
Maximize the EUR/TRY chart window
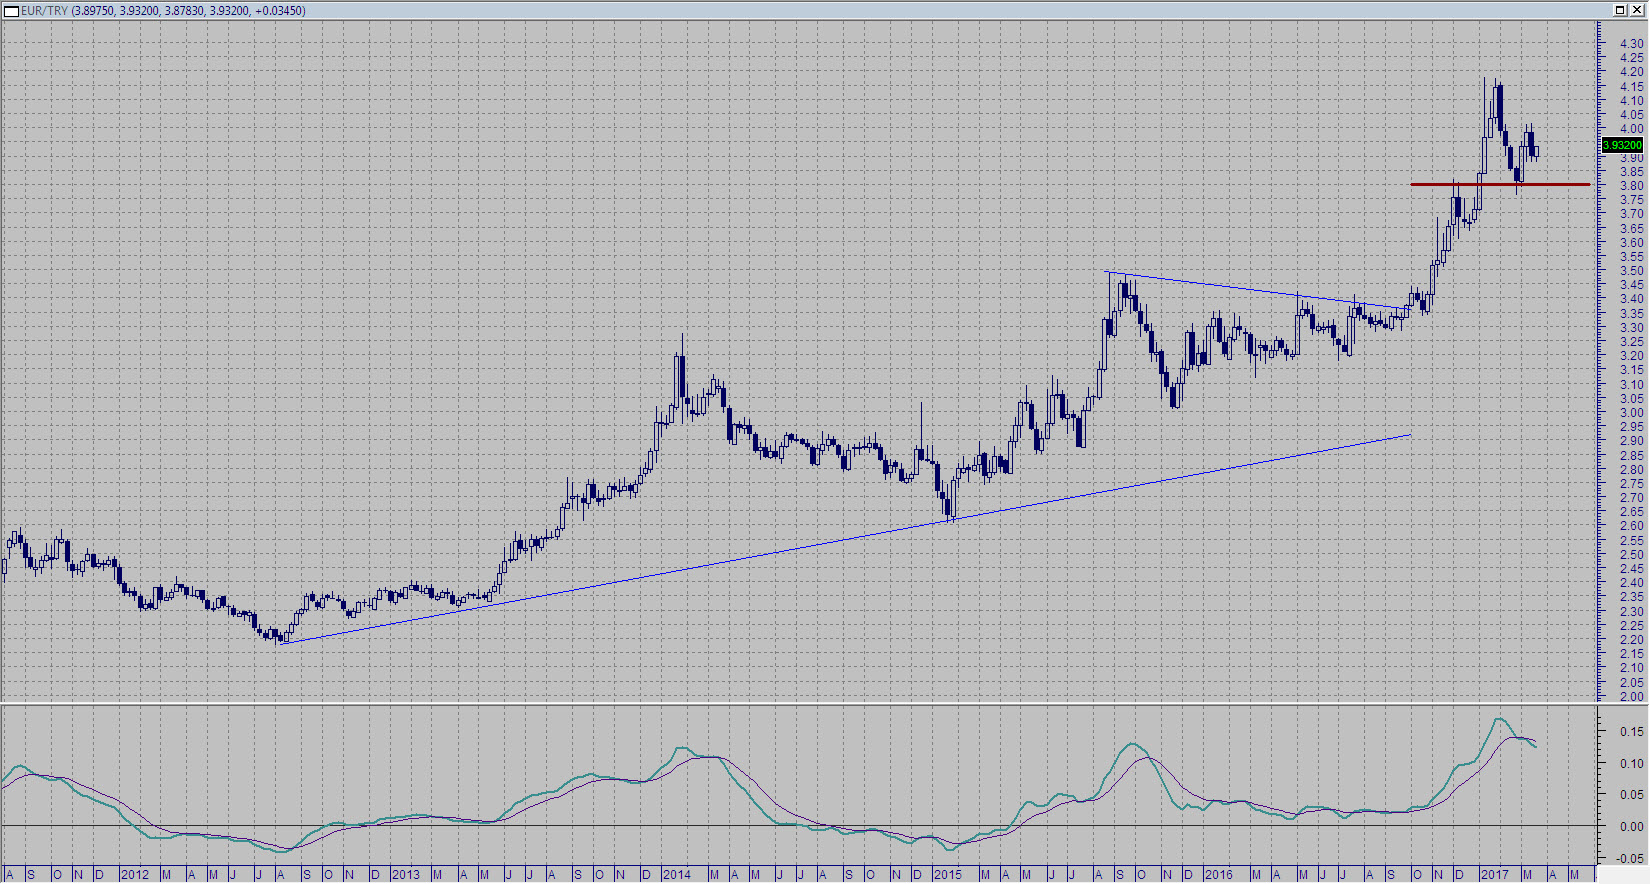[1620, 10]
